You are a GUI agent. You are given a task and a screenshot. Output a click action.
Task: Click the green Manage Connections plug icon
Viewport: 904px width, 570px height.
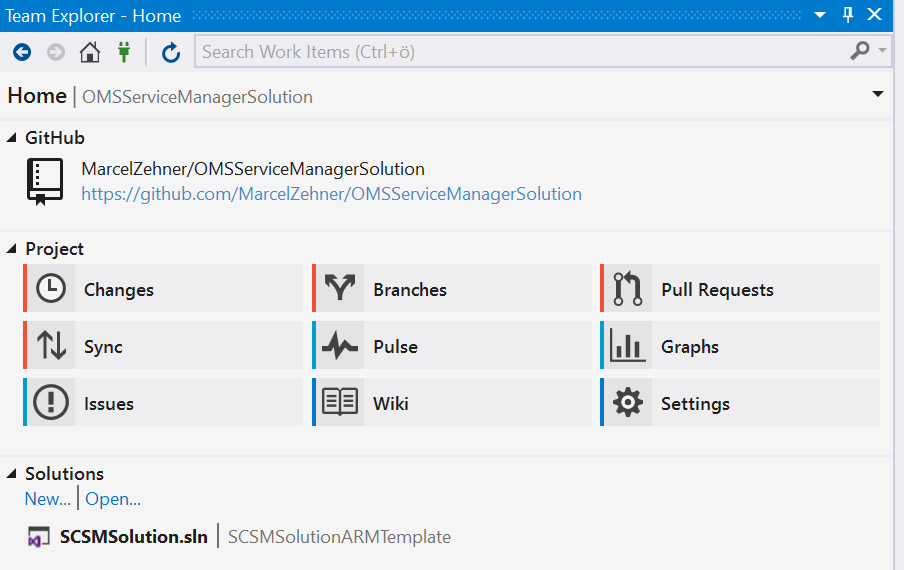(x=124, y=52)
